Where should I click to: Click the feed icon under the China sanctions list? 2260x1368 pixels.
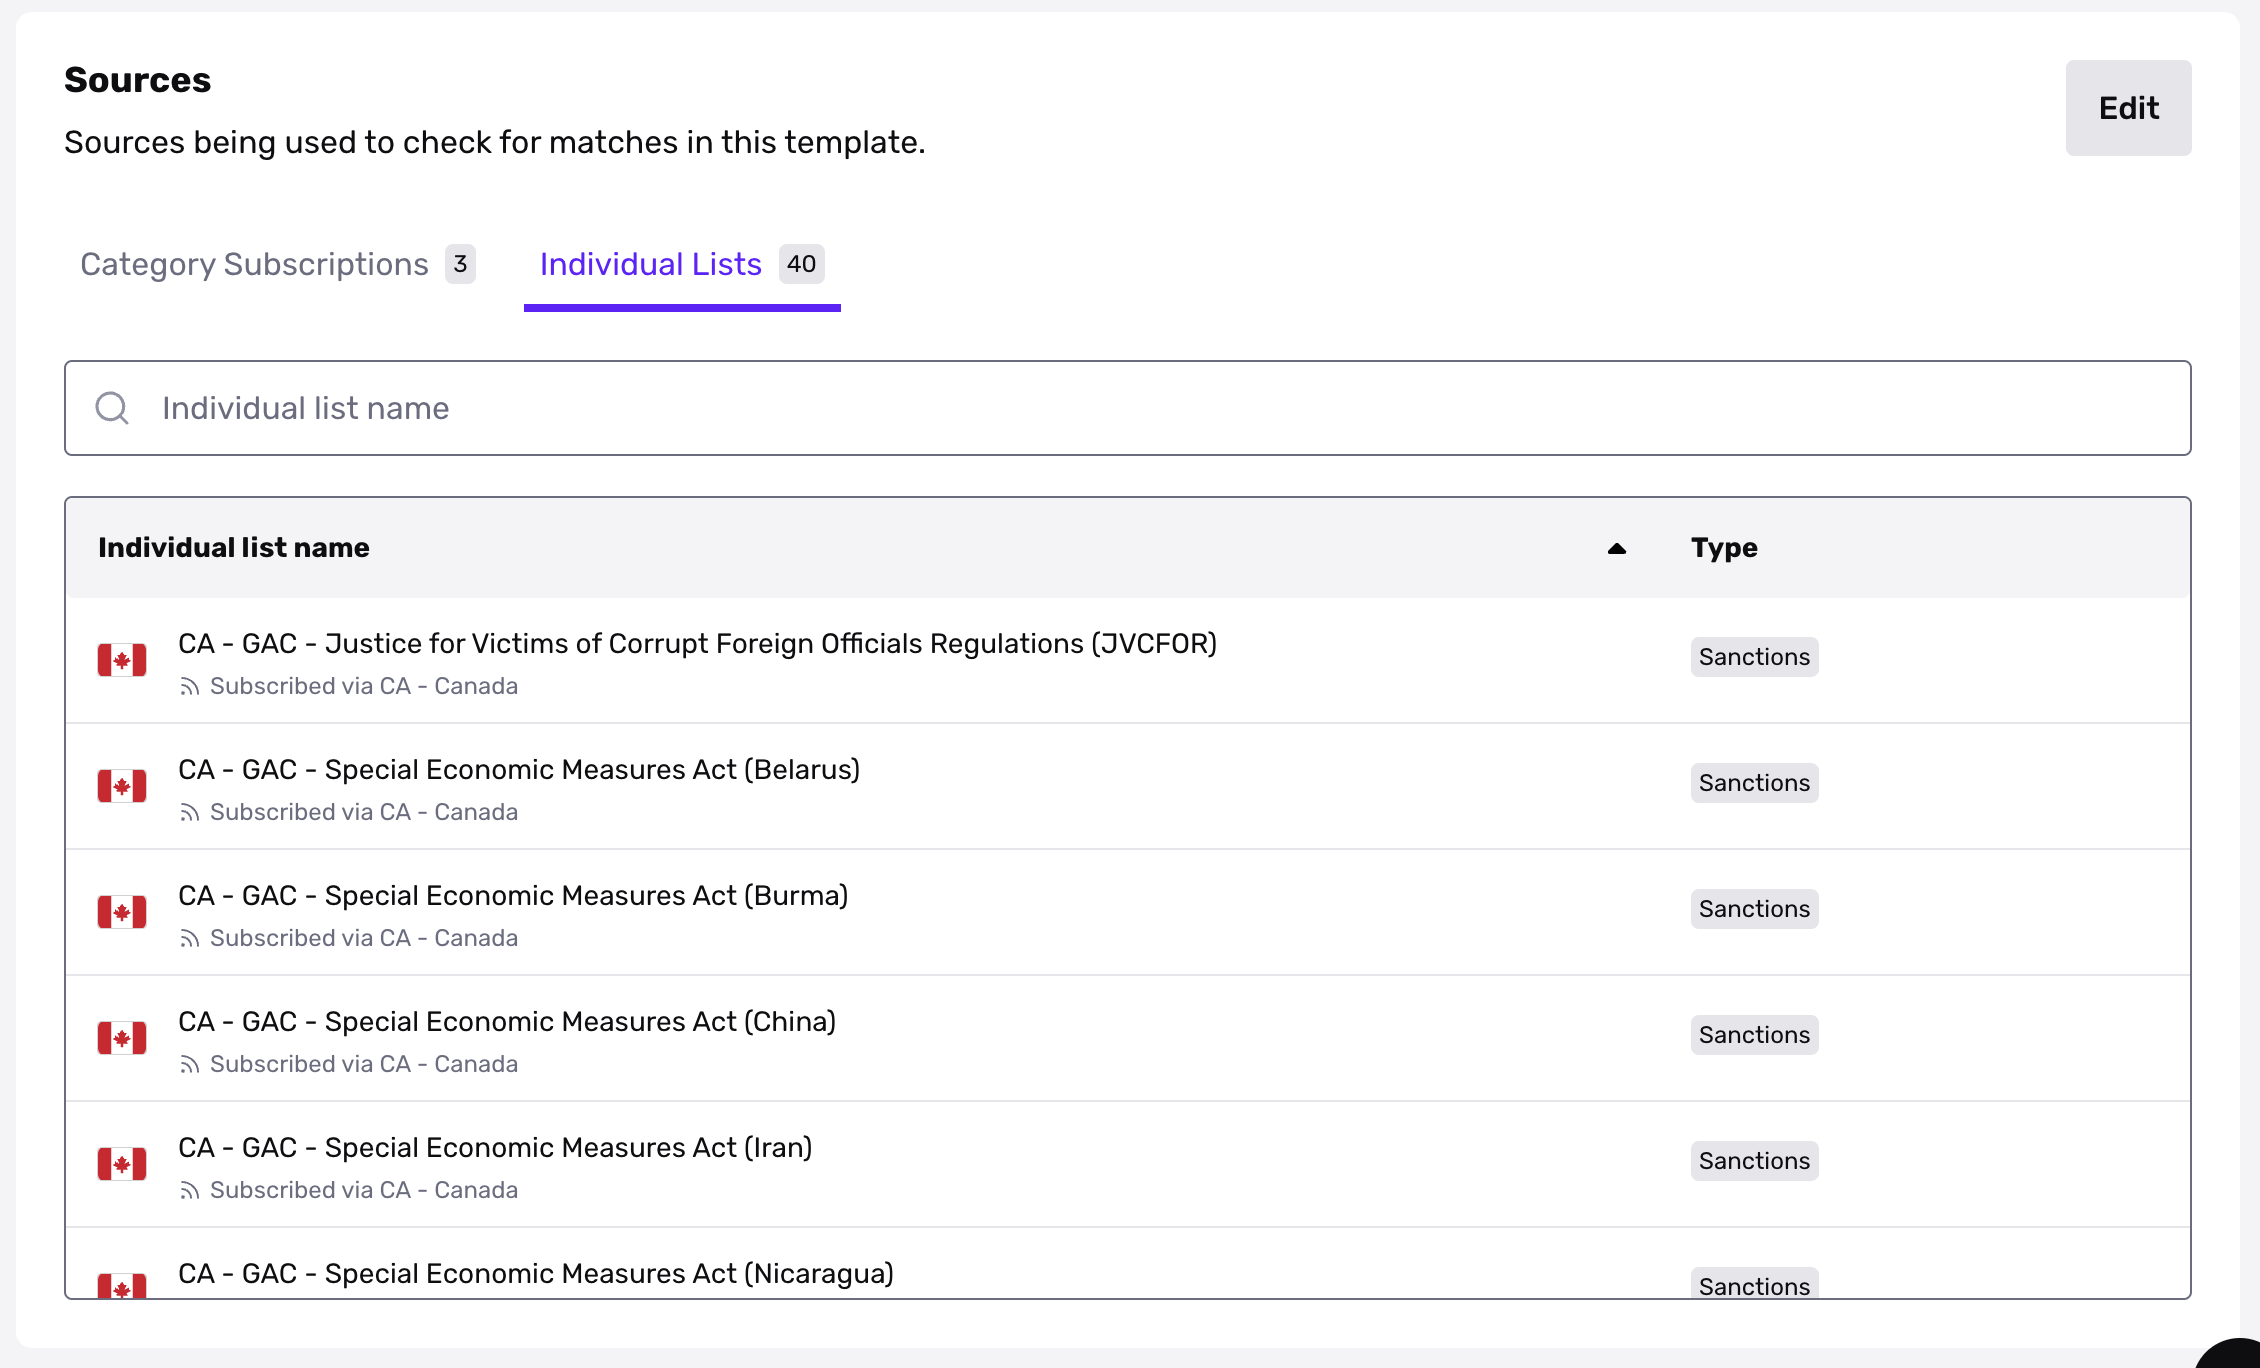(x=191, y=1064)
